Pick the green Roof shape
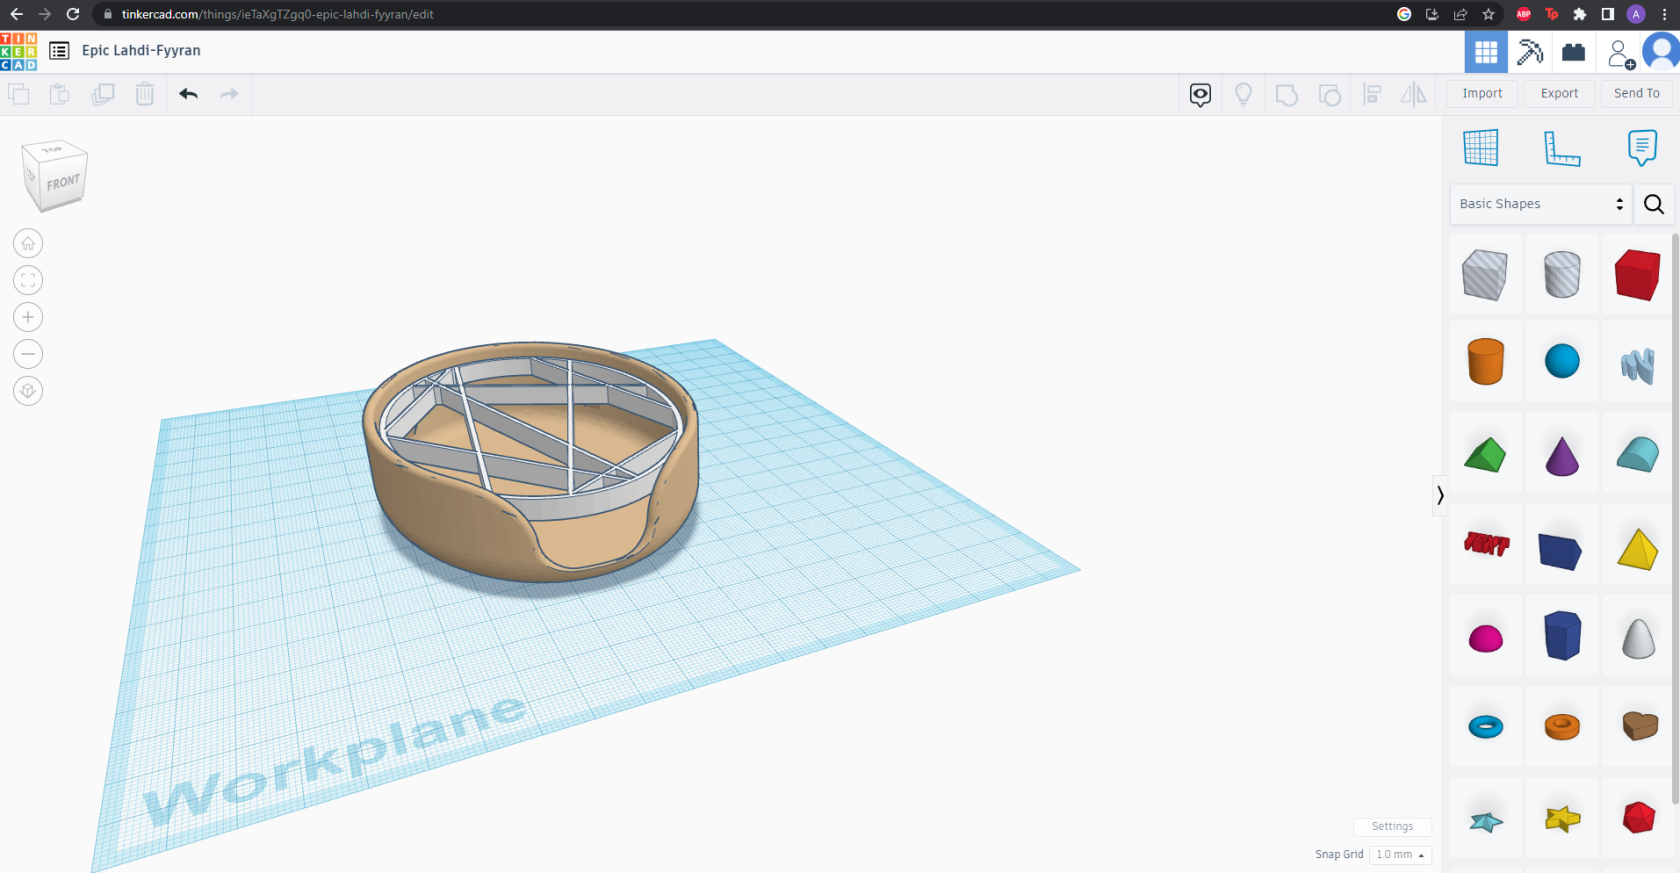The width and height of the screenshot is (1680, 873). [1485, 455]
